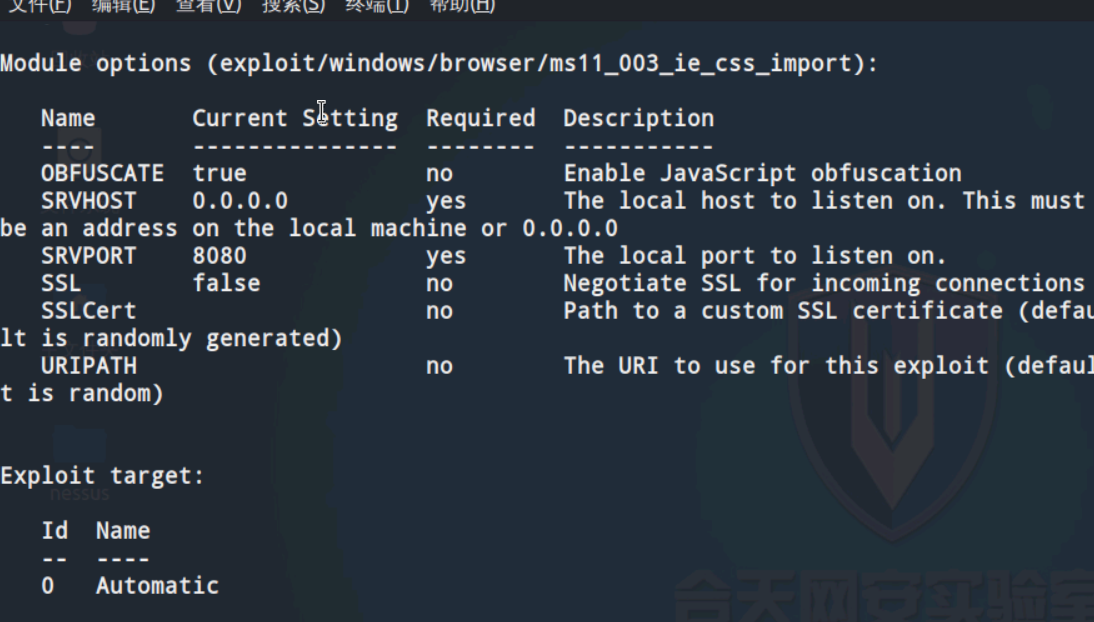Click the OBFUSCATE value true

pyautogui.click(x=220, y=173)
